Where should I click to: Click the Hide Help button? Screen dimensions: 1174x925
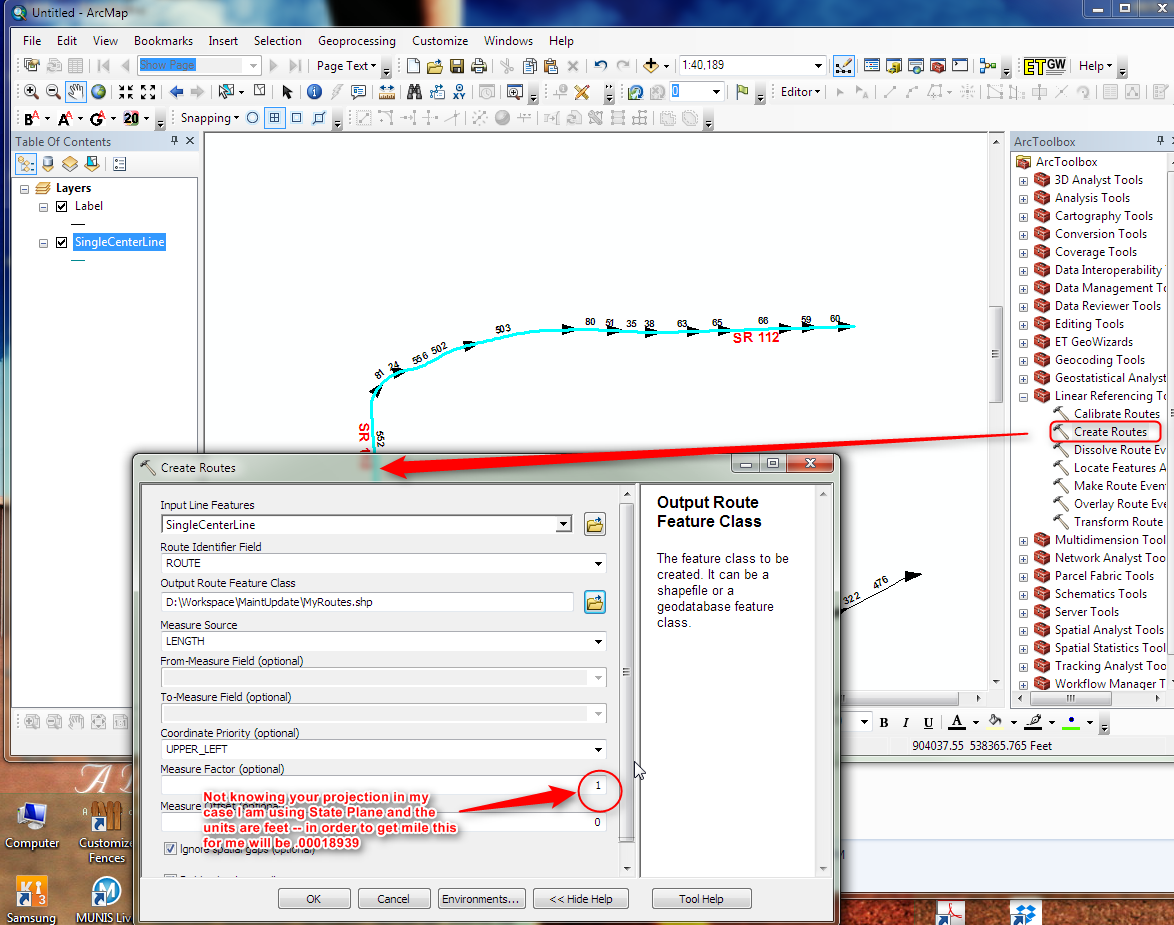pos(580,898)
